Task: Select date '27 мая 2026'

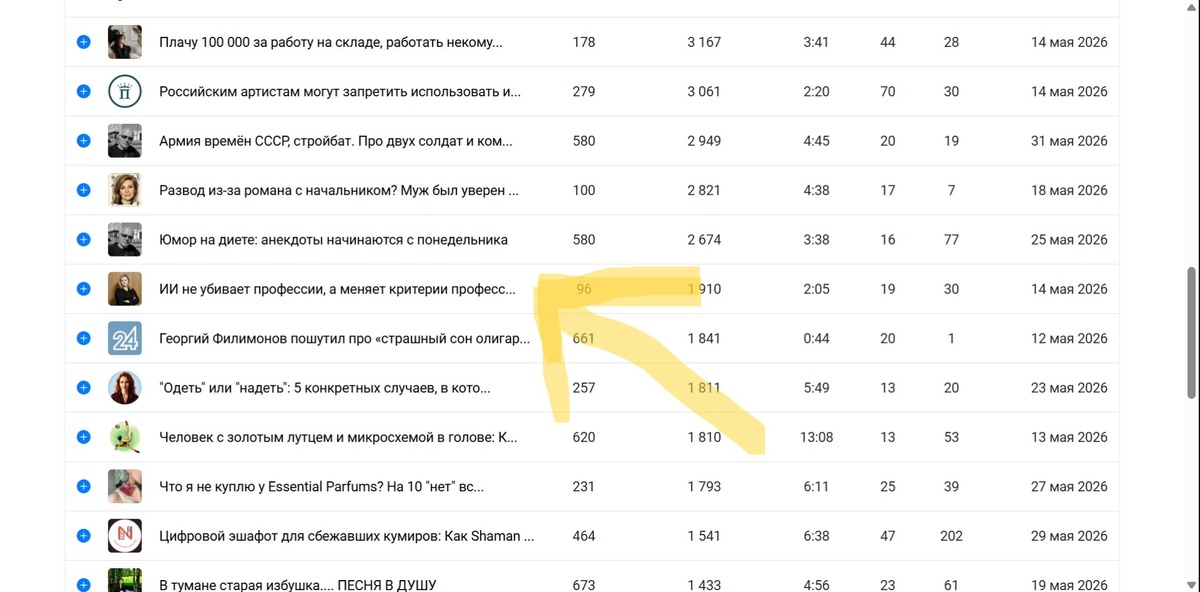Action: [x=1069, y=487]
